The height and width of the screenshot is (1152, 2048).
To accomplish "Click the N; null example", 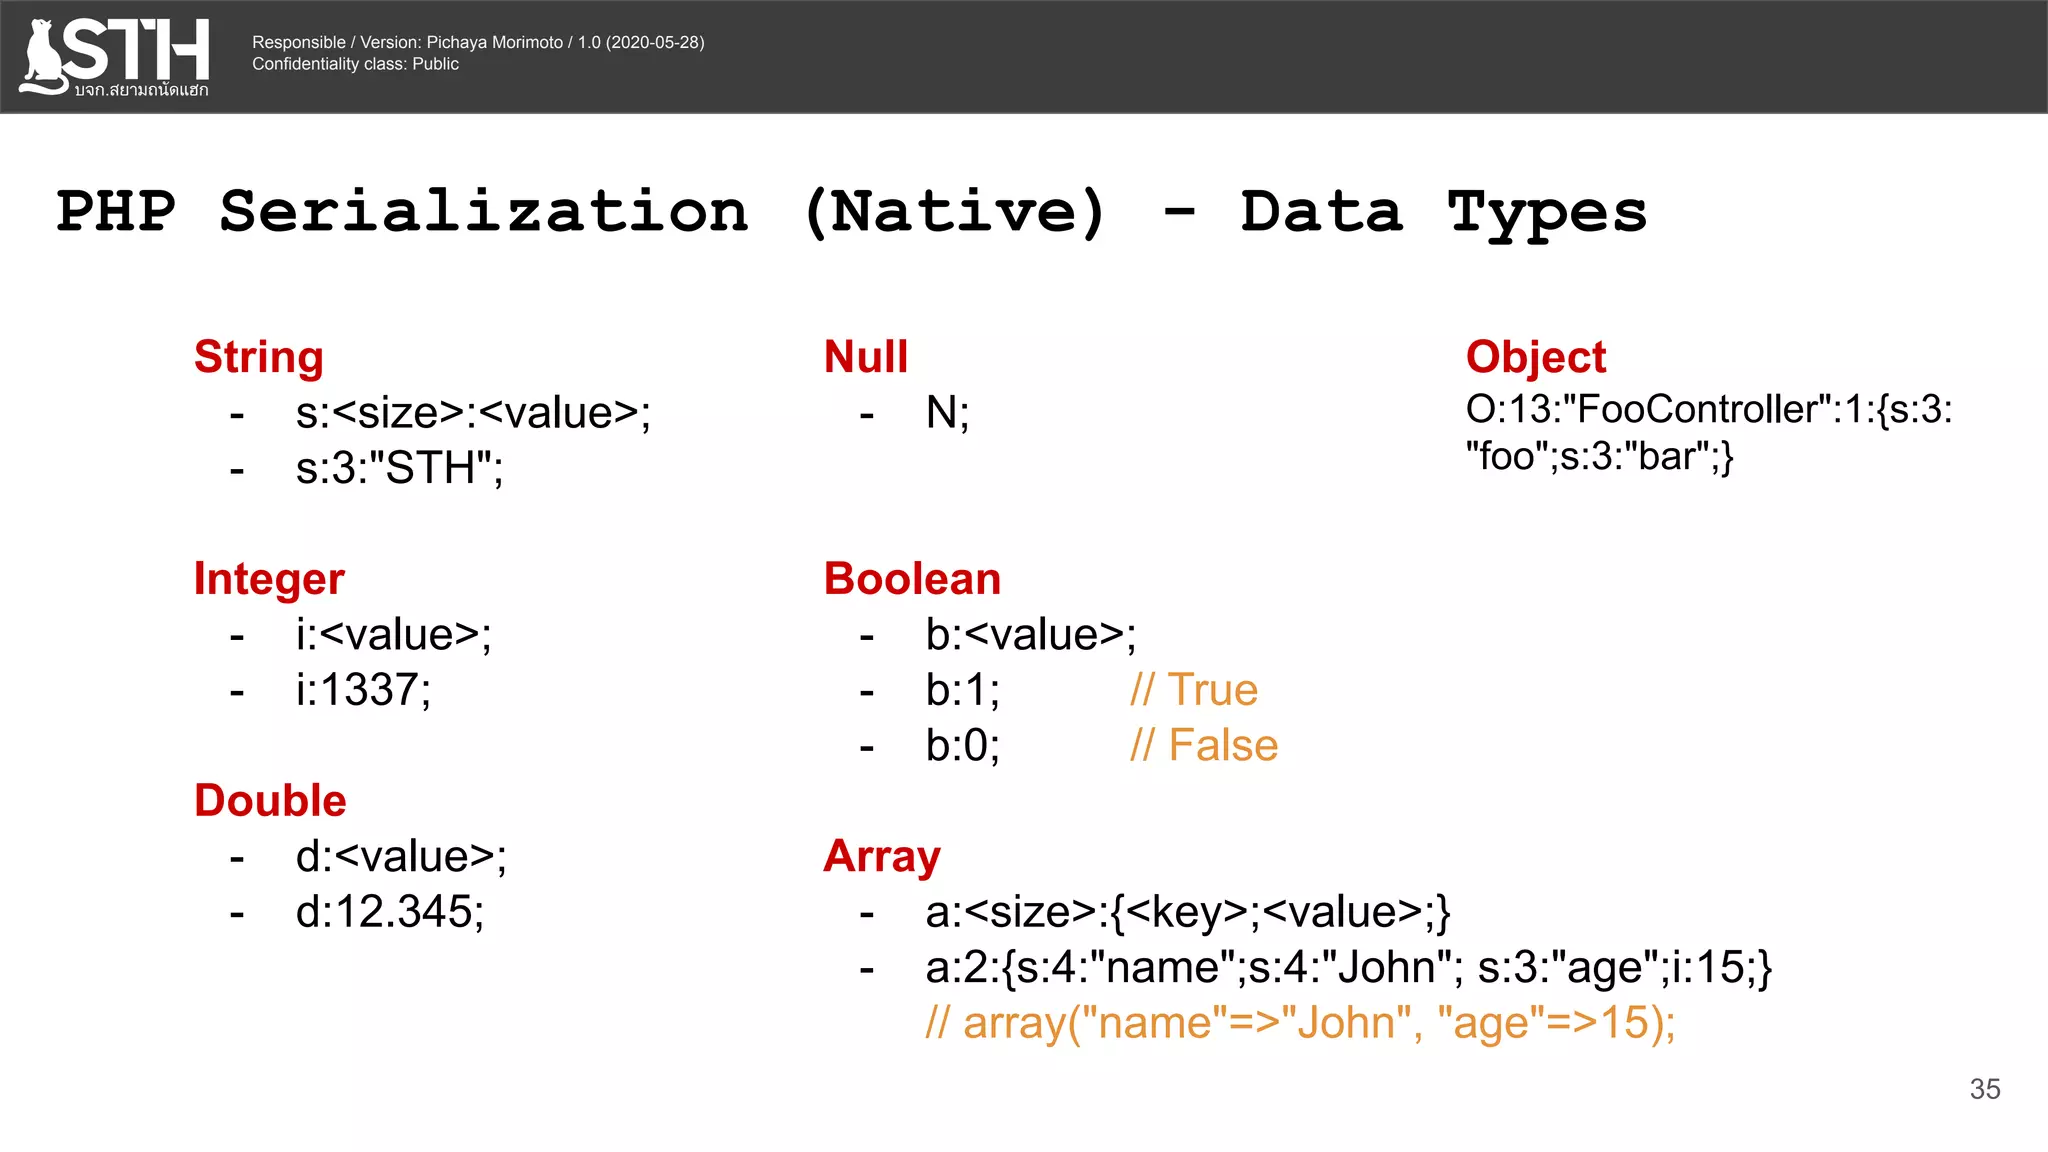I will point(947,412).
